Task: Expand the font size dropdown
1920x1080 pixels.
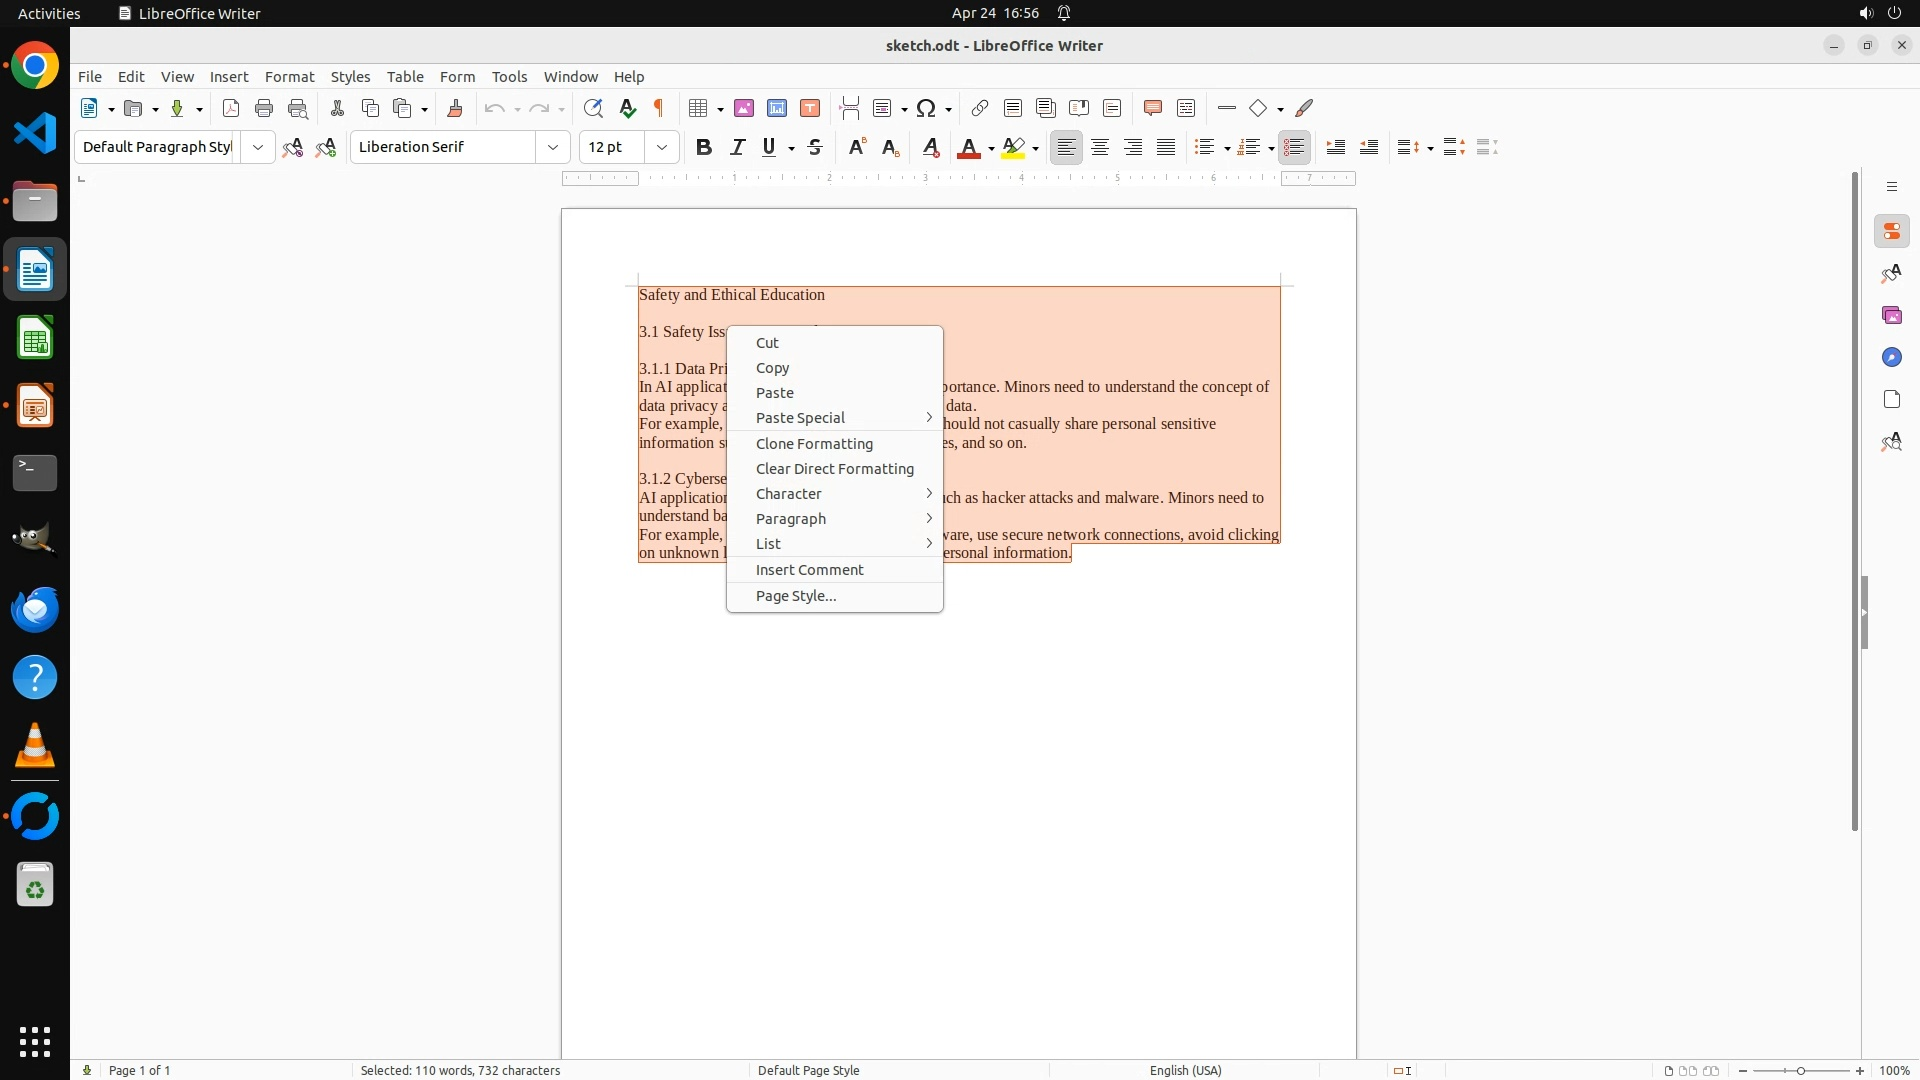Action: tap(662, 147)
